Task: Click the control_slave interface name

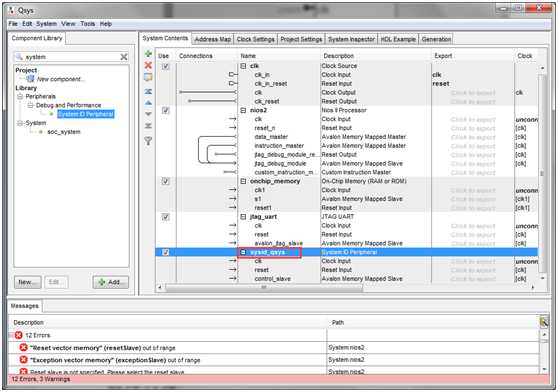Action: pos(272,279)
